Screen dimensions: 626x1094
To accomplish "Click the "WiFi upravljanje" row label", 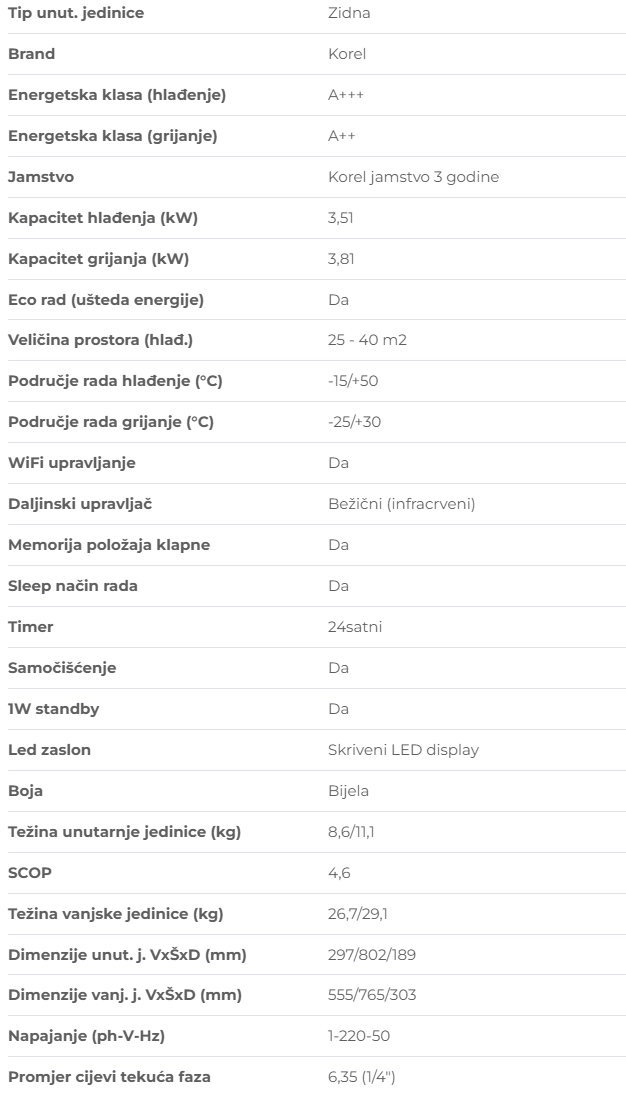I will pyautogui.click(x=72, y=463).
